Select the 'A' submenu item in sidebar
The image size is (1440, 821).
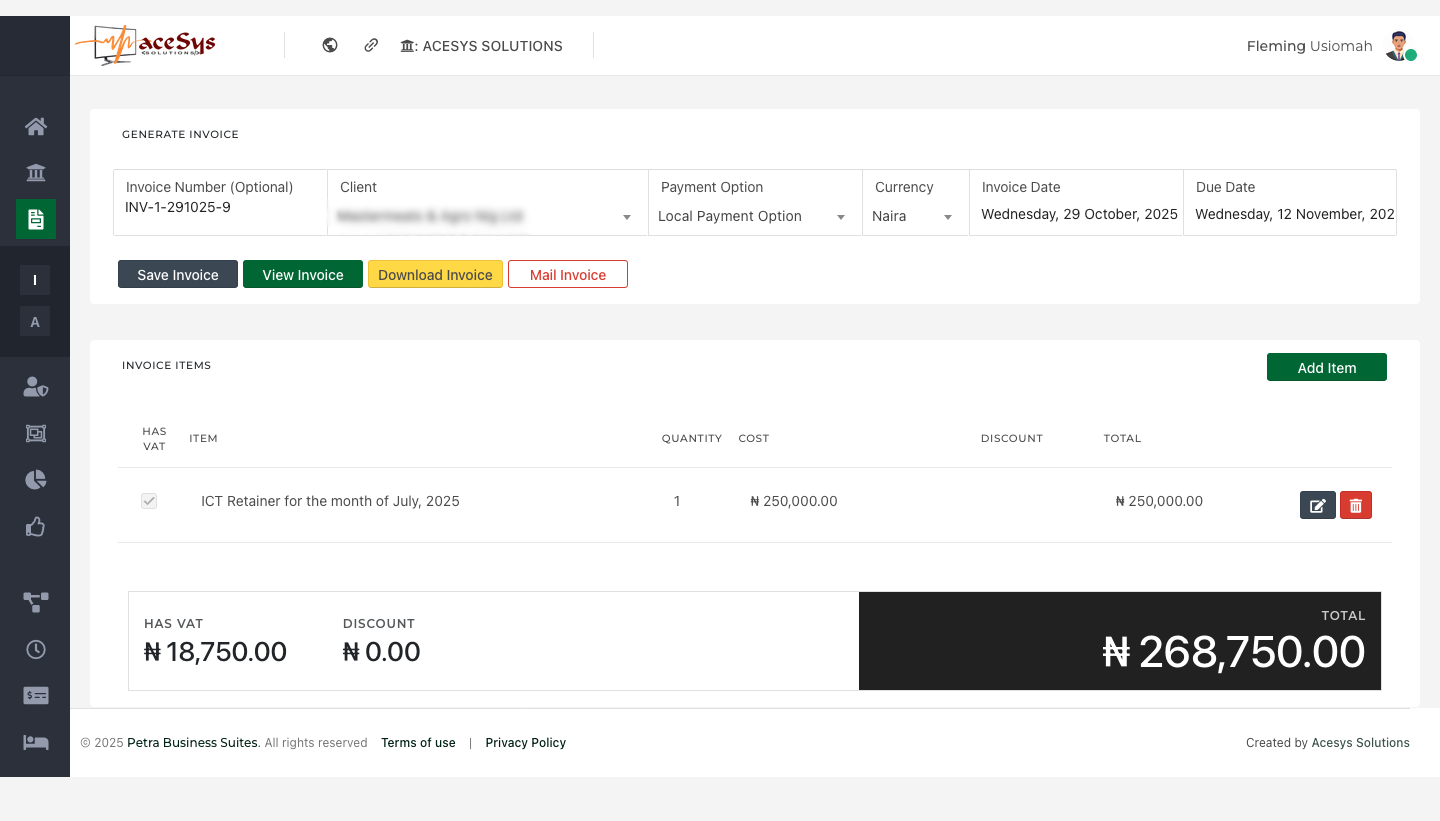point(35,322)
